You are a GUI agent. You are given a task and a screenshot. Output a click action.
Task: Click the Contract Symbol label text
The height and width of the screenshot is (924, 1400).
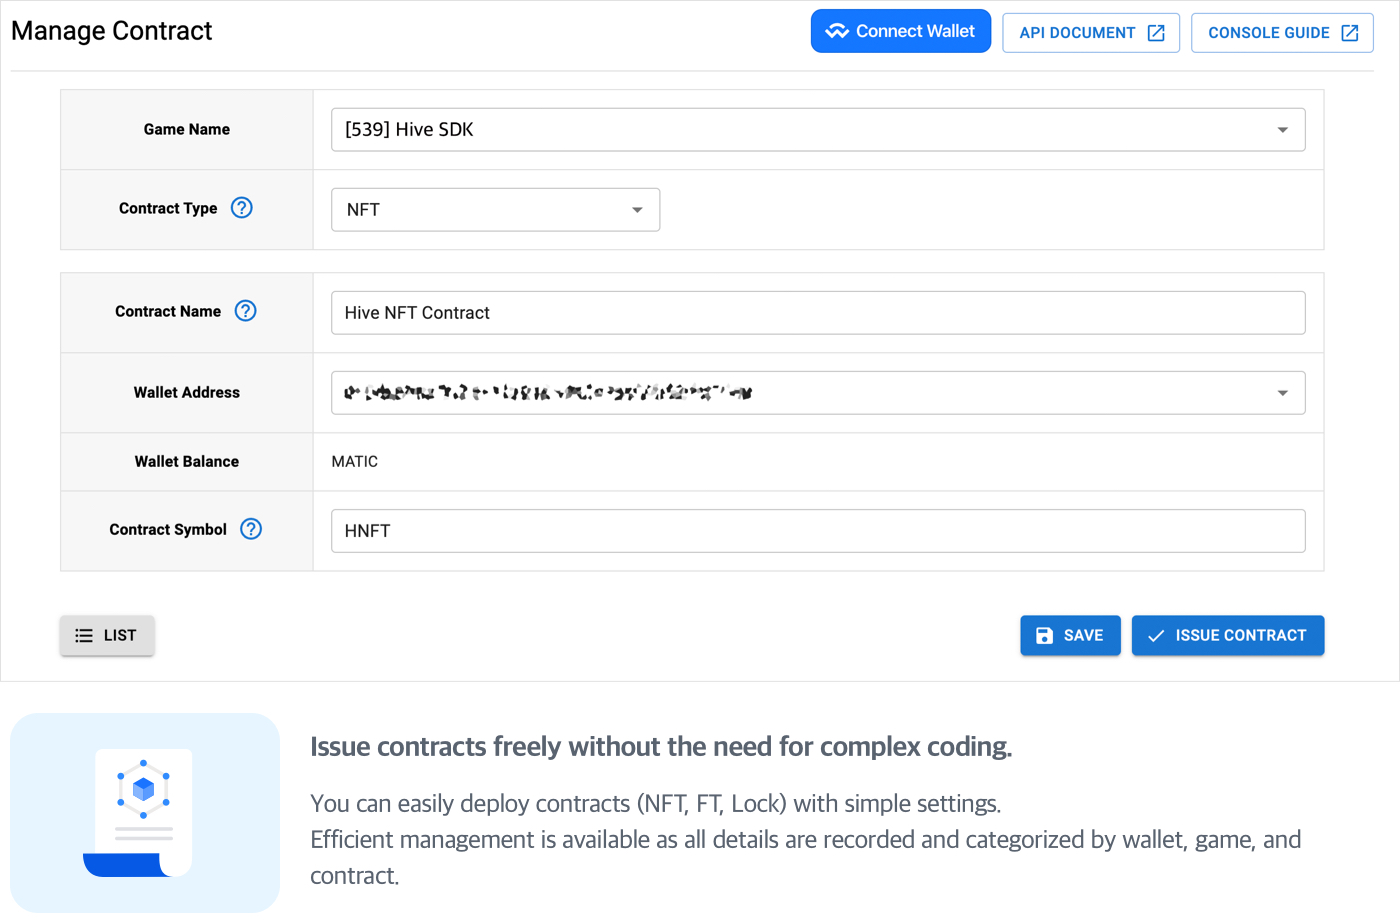click(x=168, y=530)
